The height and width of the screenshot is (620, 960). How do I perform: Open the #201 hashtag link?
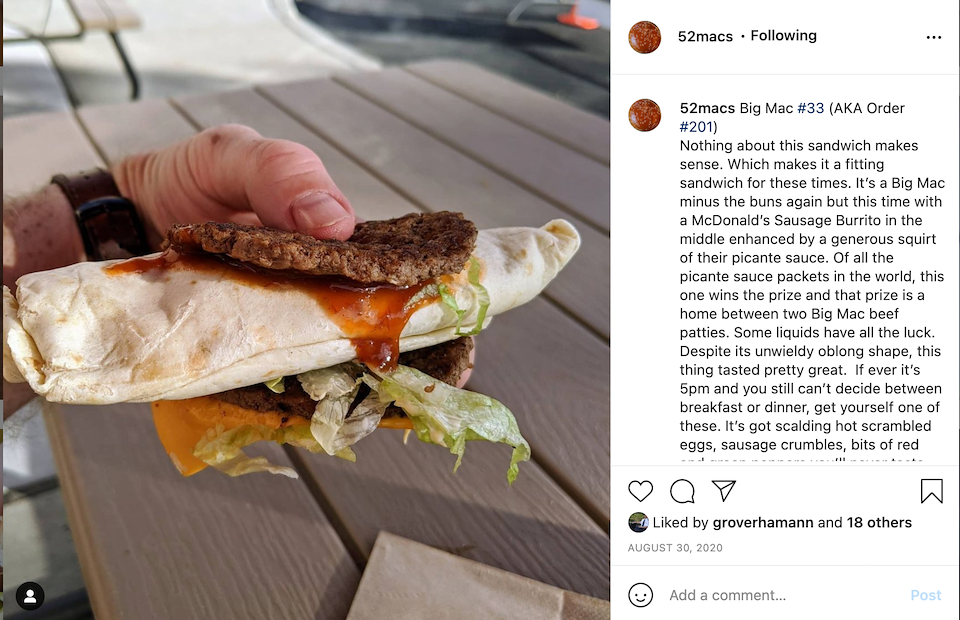tap(696, 127)
